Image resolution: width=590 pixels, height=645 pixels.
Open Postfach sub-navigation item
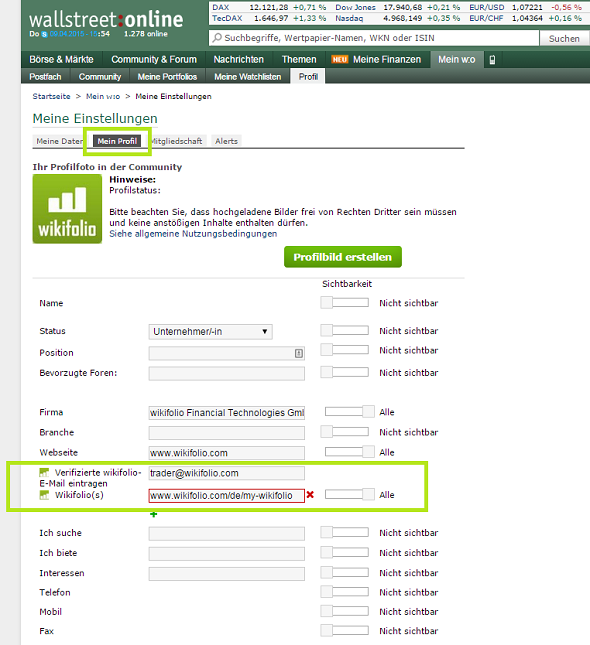pos(45,77)
